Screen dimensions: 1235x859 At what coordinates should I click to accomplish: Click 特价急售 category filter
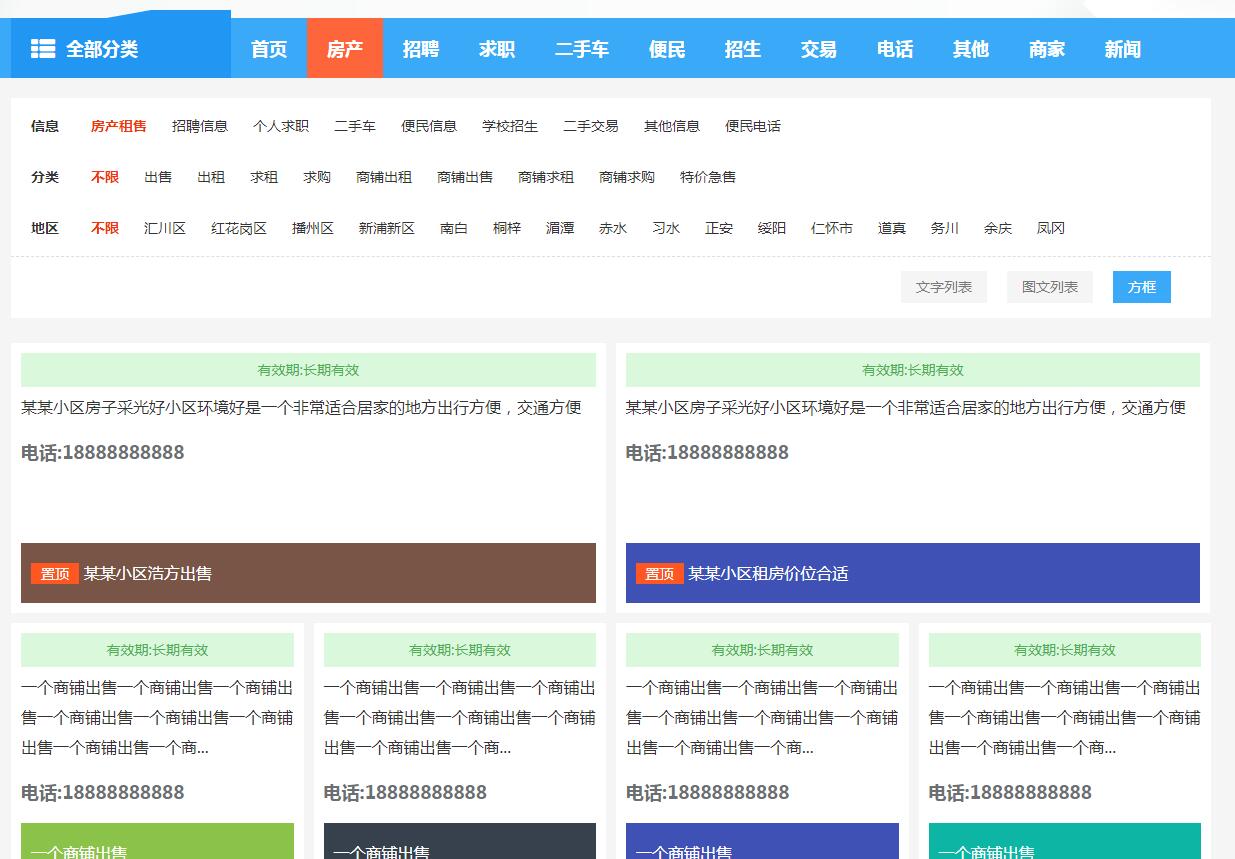click(708, 177)
